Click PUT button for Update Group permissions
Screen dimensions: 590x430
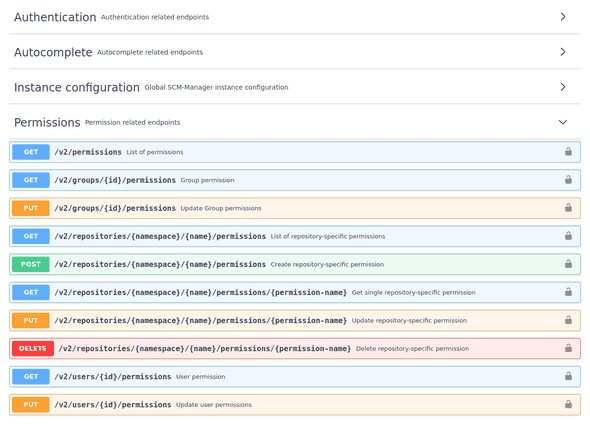[x=31, y=208]
